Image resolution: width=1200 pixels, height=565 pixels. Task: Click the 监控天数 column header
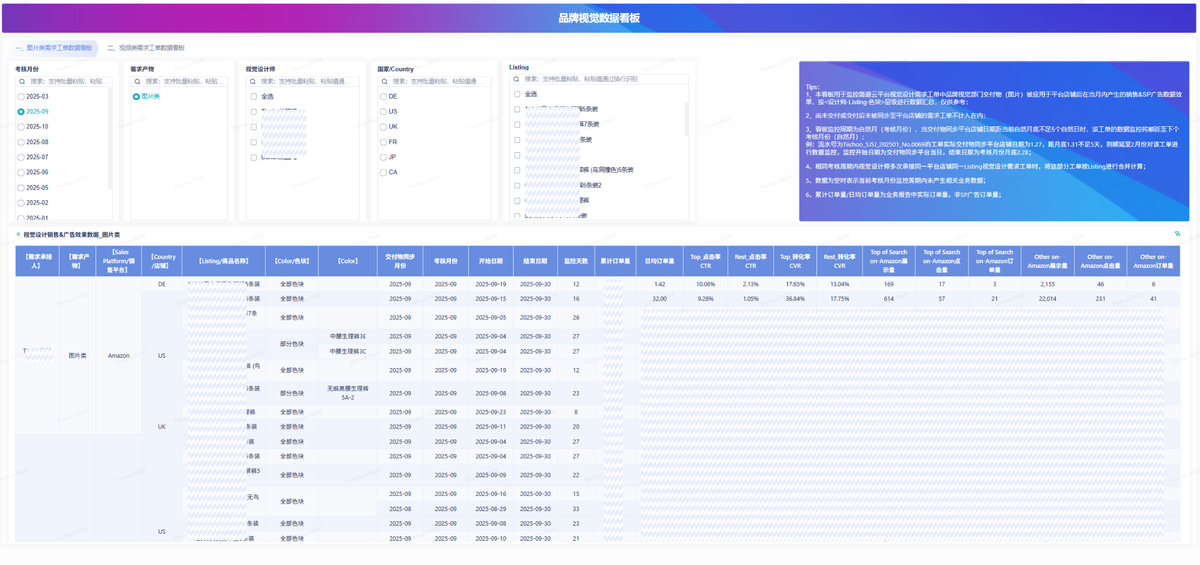pos(575,261)
